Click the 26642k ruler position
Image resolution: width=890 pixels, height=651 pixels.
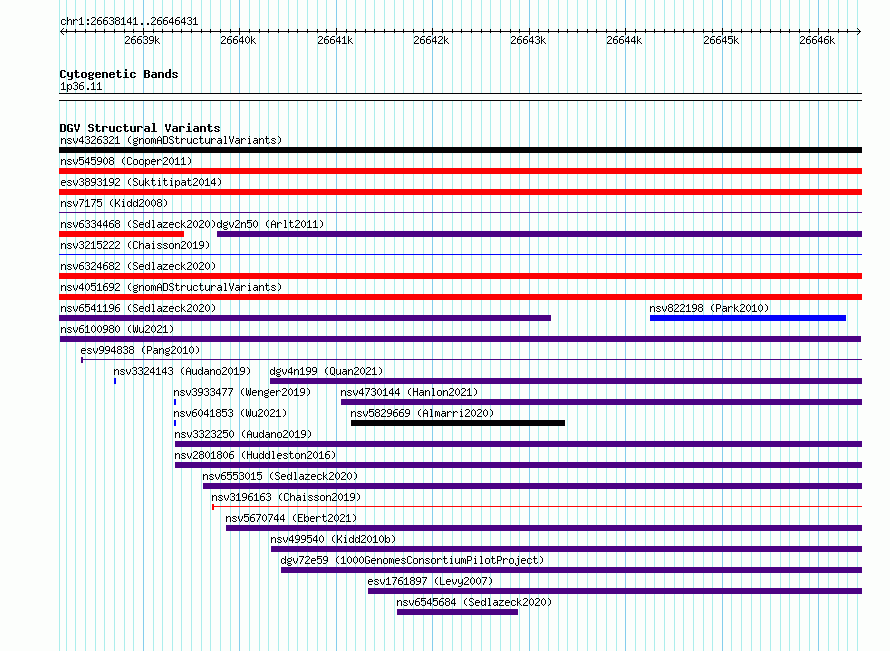click(x=431, y=40)
